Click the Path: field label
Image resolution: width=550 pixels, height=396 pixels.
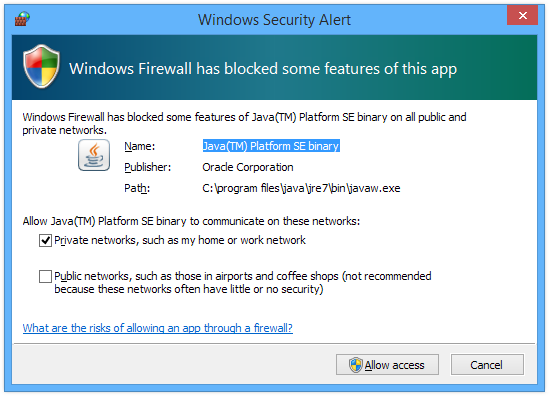[x=137, y=188]
